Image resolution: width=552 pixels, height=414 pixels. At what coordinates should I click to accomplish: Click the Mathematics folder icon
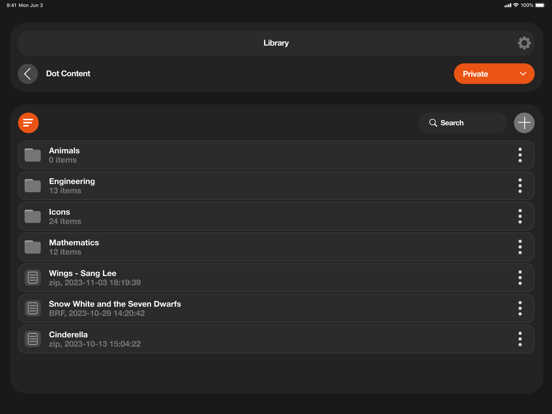point(33,247)
